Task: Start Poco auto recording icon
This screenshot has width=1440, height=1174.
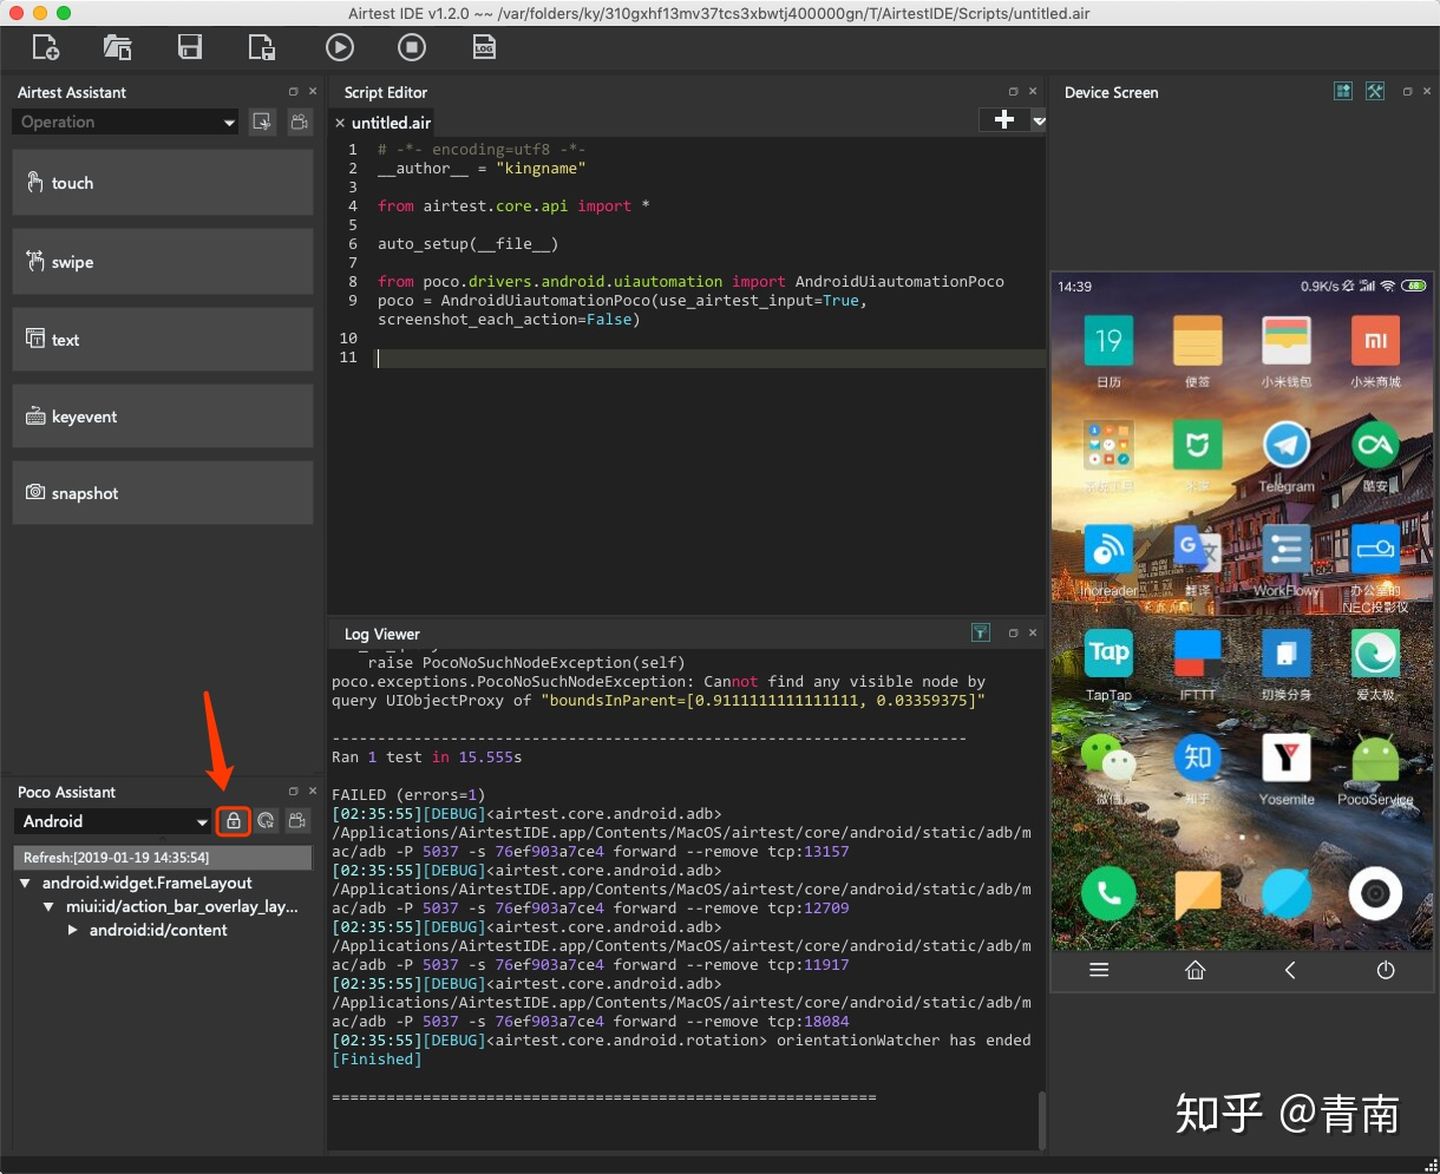Action: coord(298,821)
